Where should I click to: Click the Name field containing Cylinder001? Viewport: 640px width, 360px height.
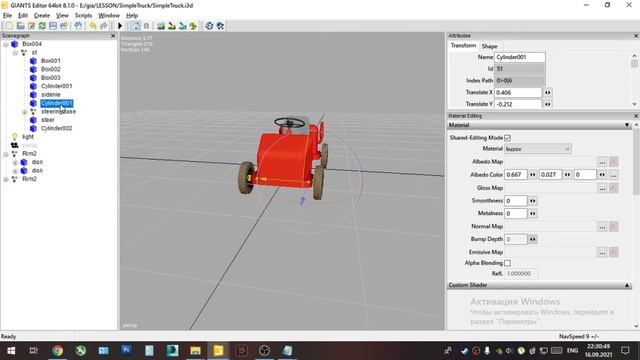coord(520,57)
